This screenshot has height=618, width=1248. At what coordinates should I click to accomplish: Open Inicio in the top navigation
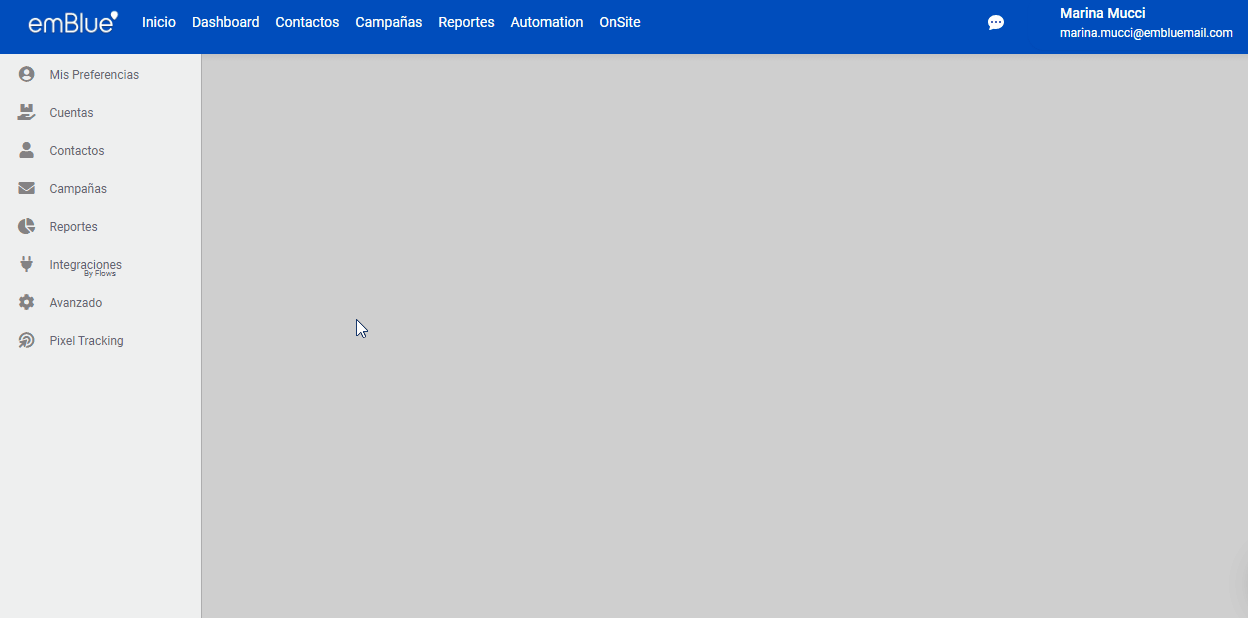coord(159,22)
